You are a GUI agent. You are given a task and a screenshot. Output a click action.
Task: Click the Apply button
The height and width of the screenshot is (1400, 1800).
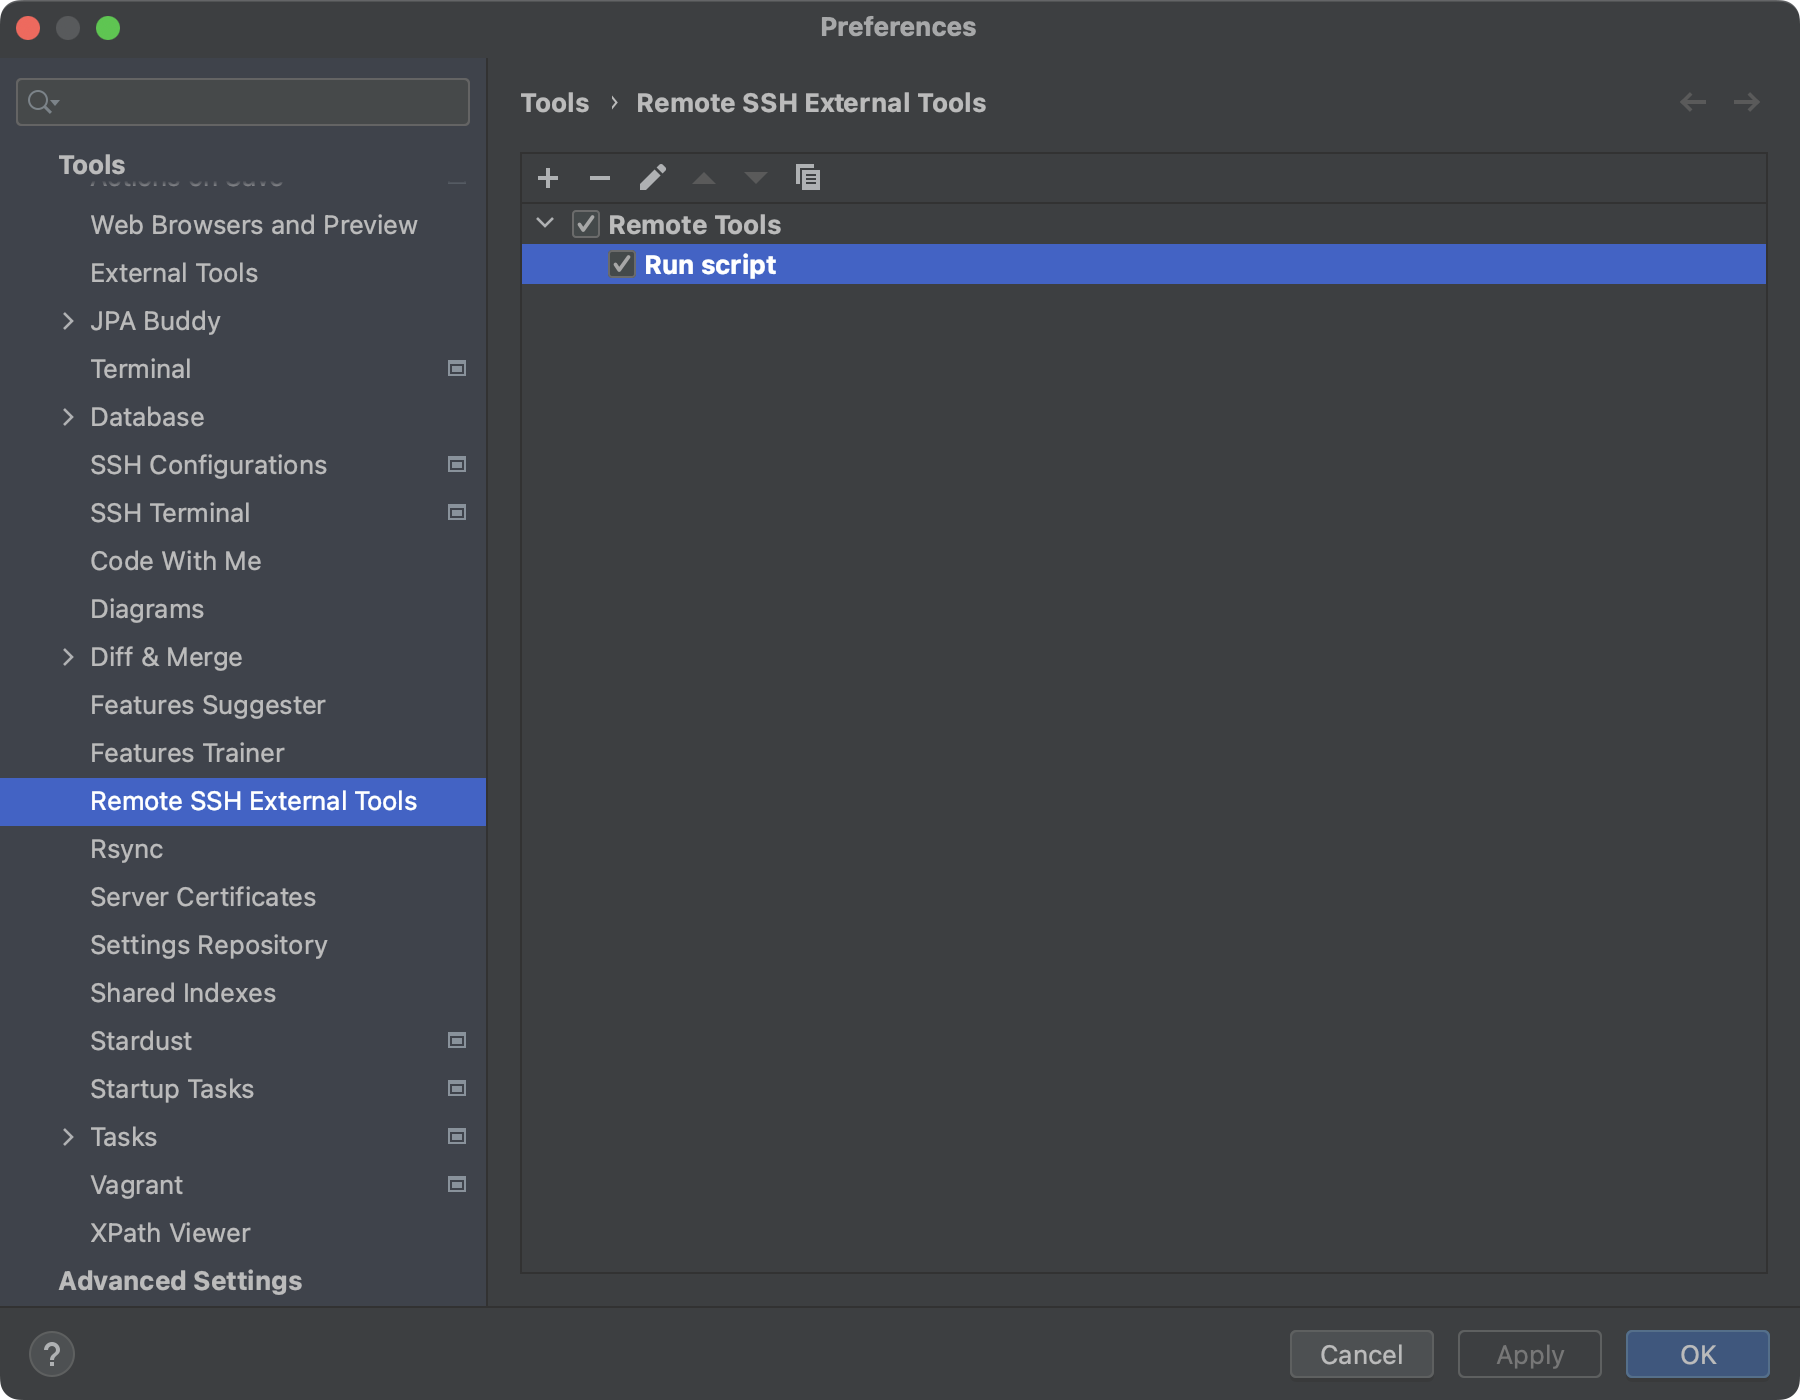click(1528, 1354)
